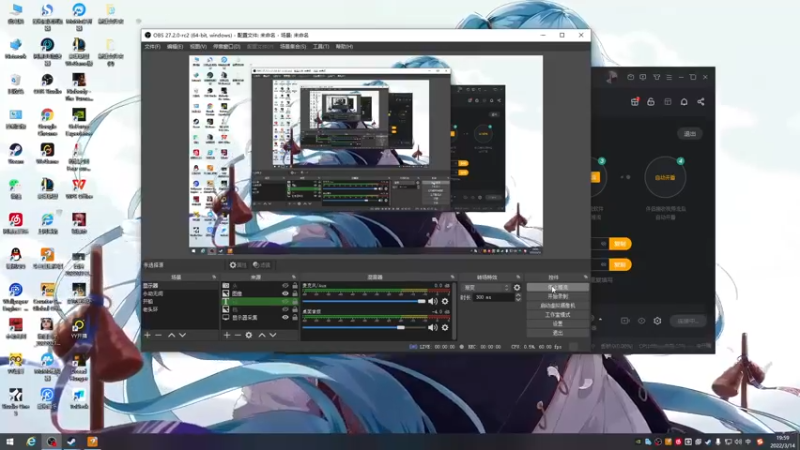
Task: Open source properties gear in Sources panel footer
Action: click(248, 335)
